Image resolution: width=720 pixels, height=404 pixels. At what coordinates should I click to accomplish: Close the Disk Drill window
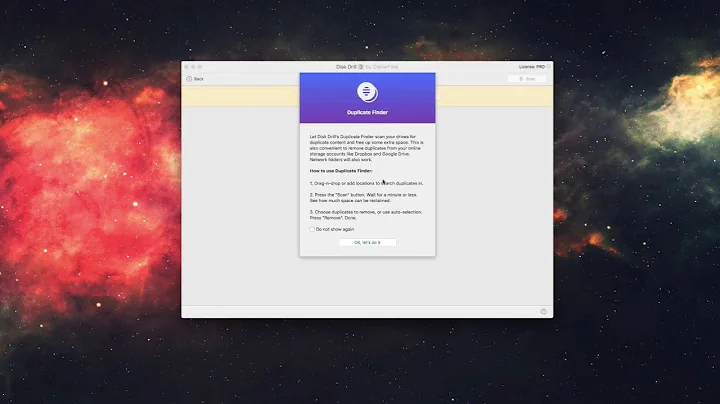point(186,67)
